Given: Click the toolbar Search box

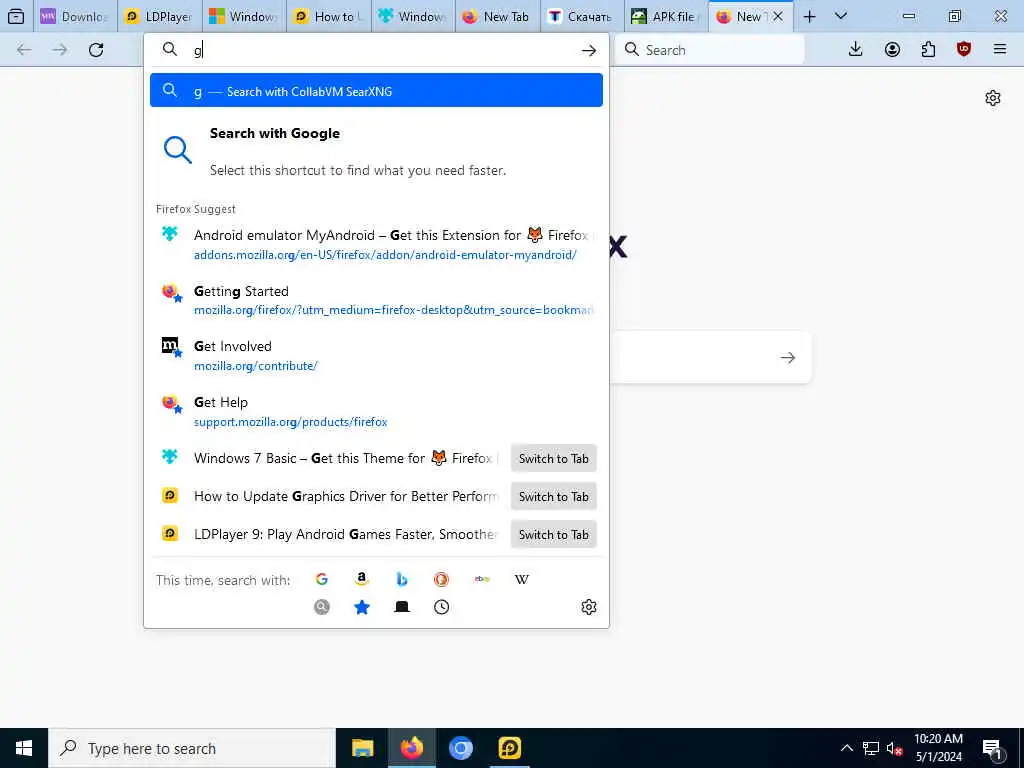Looking at the screenshot, I should [x=710, y=50].
